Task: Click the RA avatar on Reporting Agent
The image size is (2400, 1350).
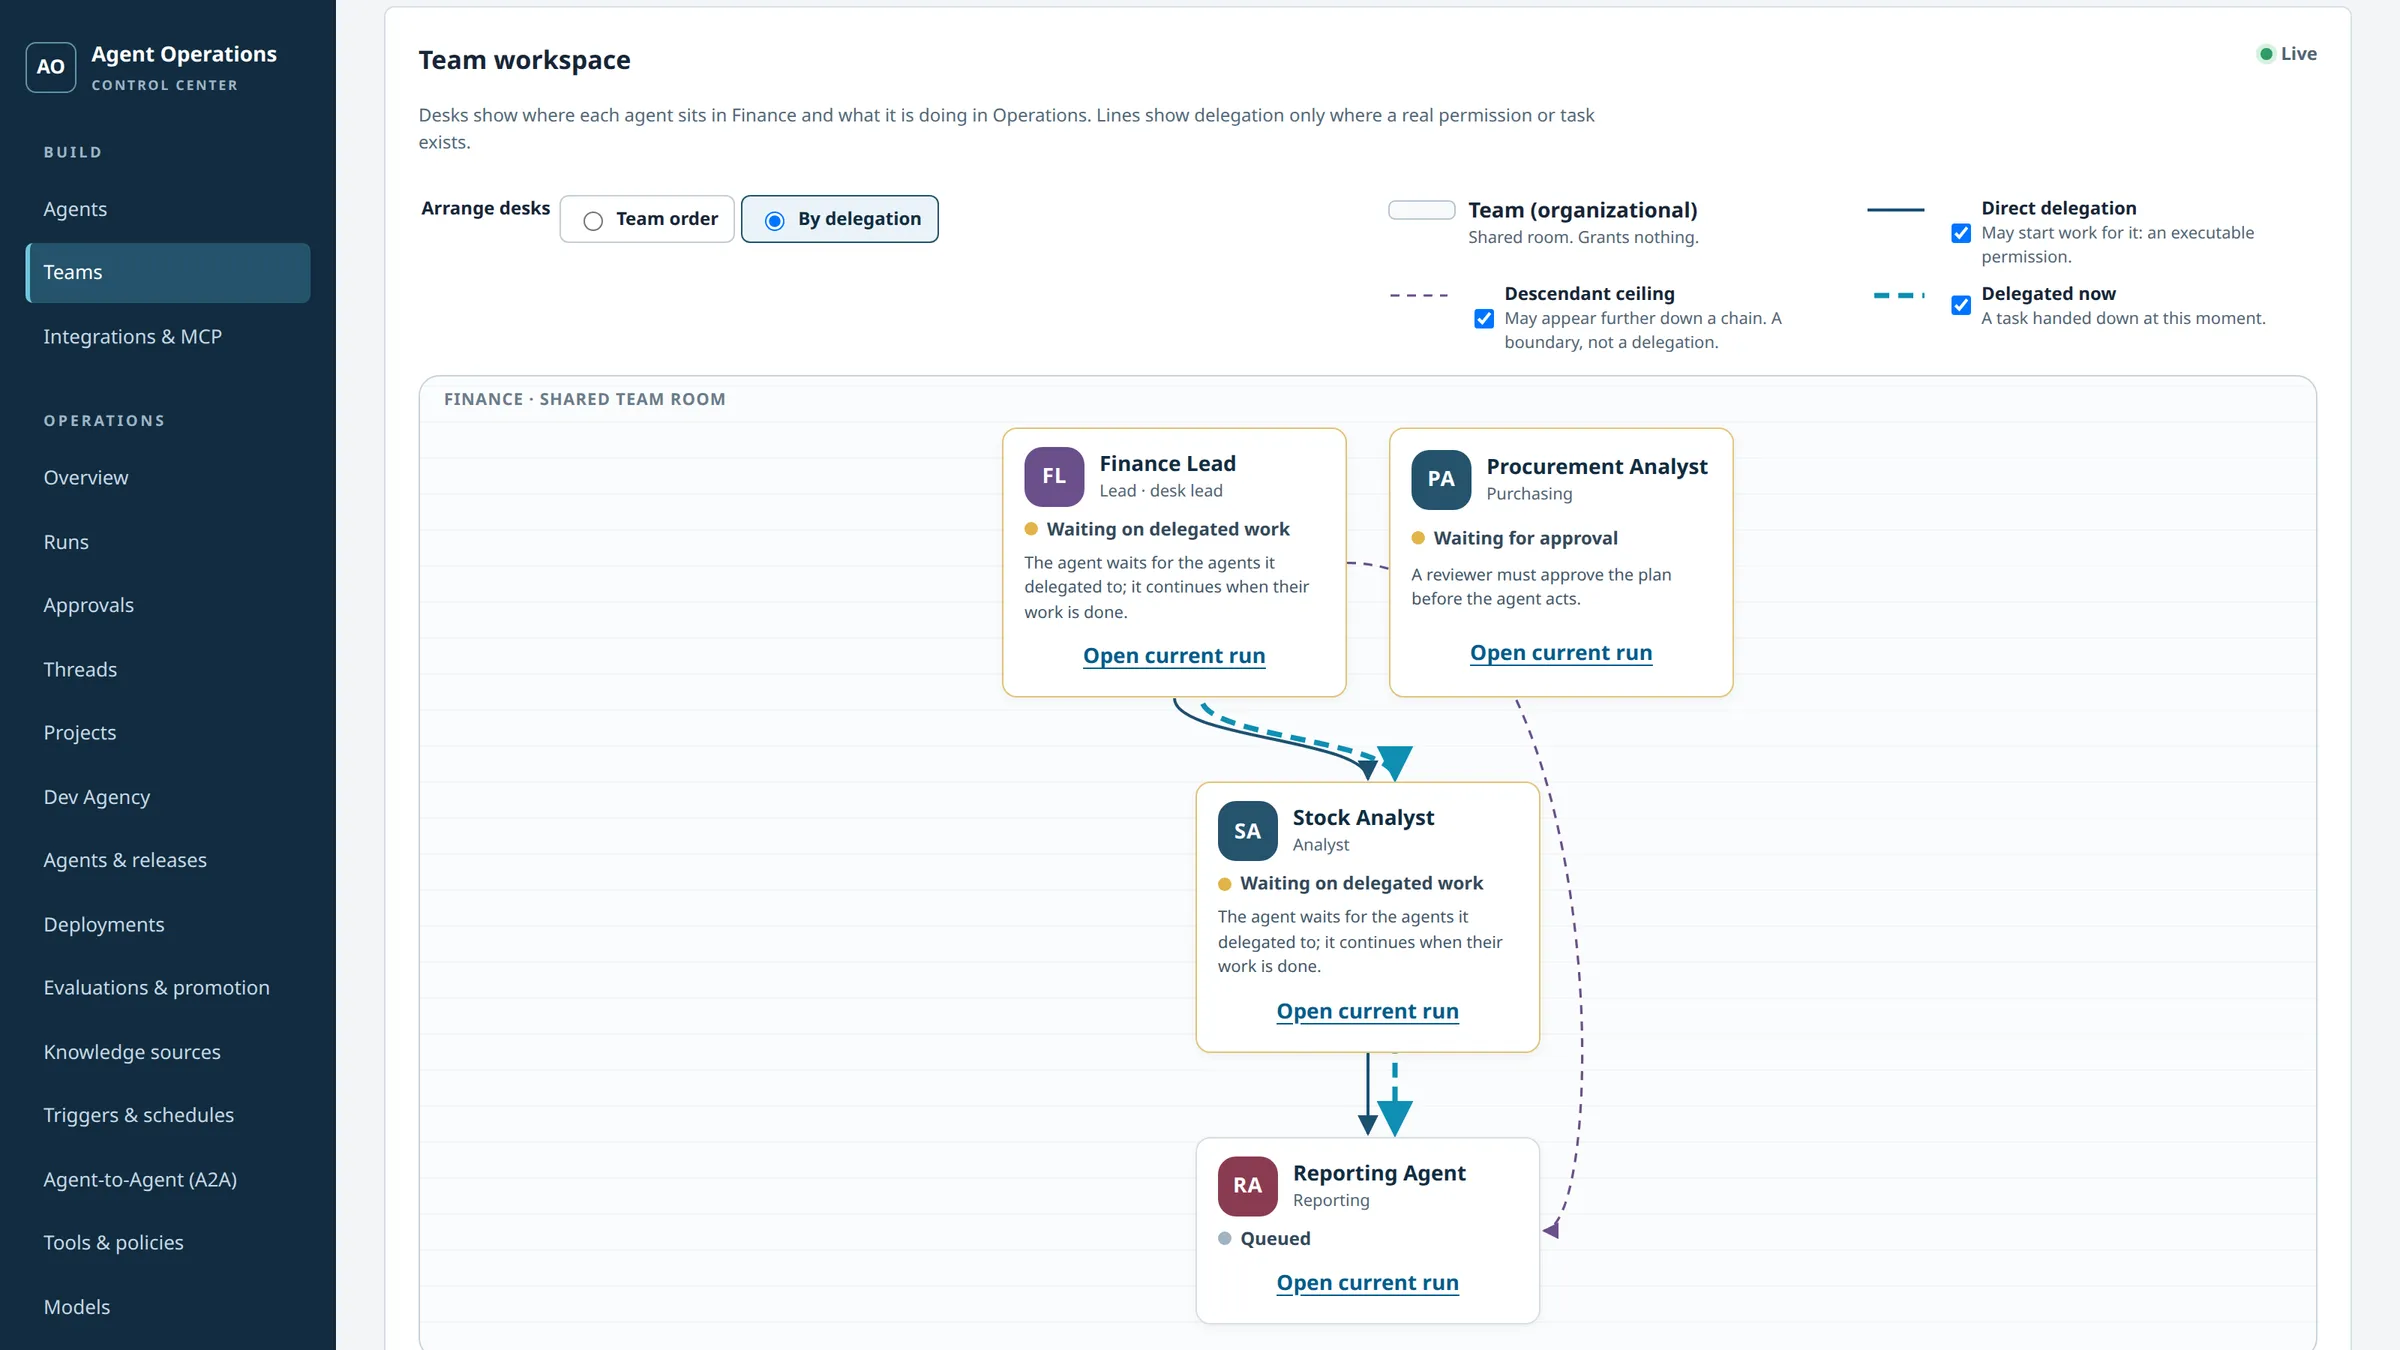Action: coord(1247,1186)
